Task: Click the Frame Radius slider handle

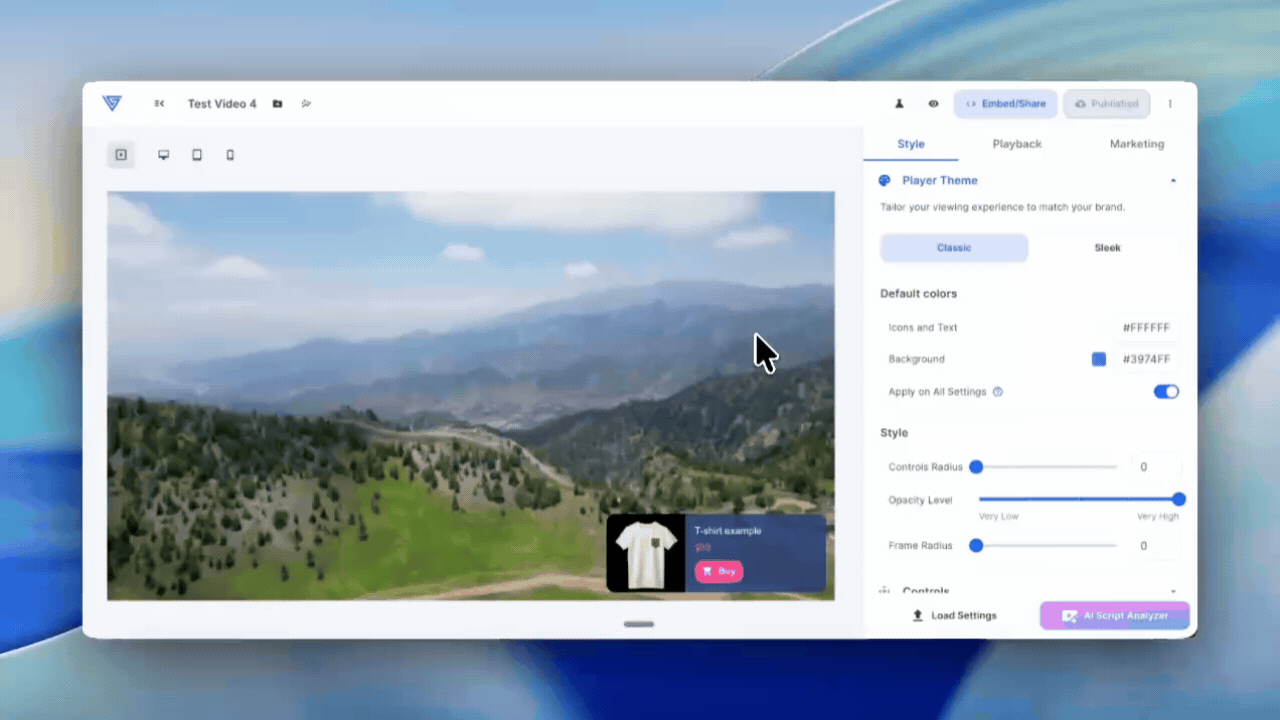Action: click(x=976, y=546)
